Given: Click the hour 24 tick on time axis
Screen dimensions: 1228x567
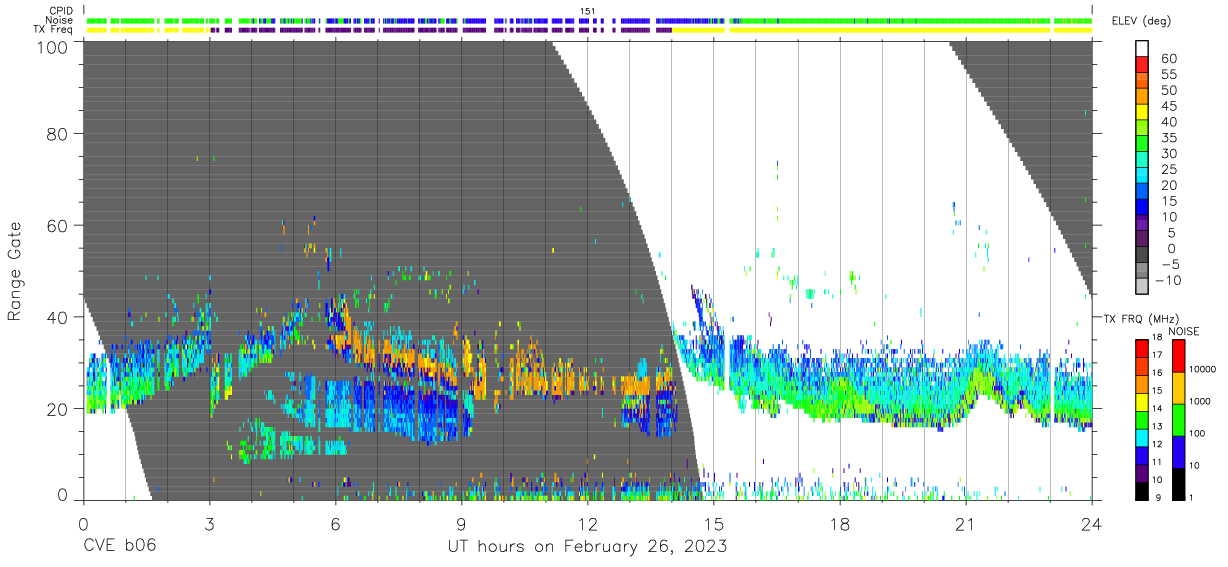Looking at the screenshot, I should (1092, 523).
